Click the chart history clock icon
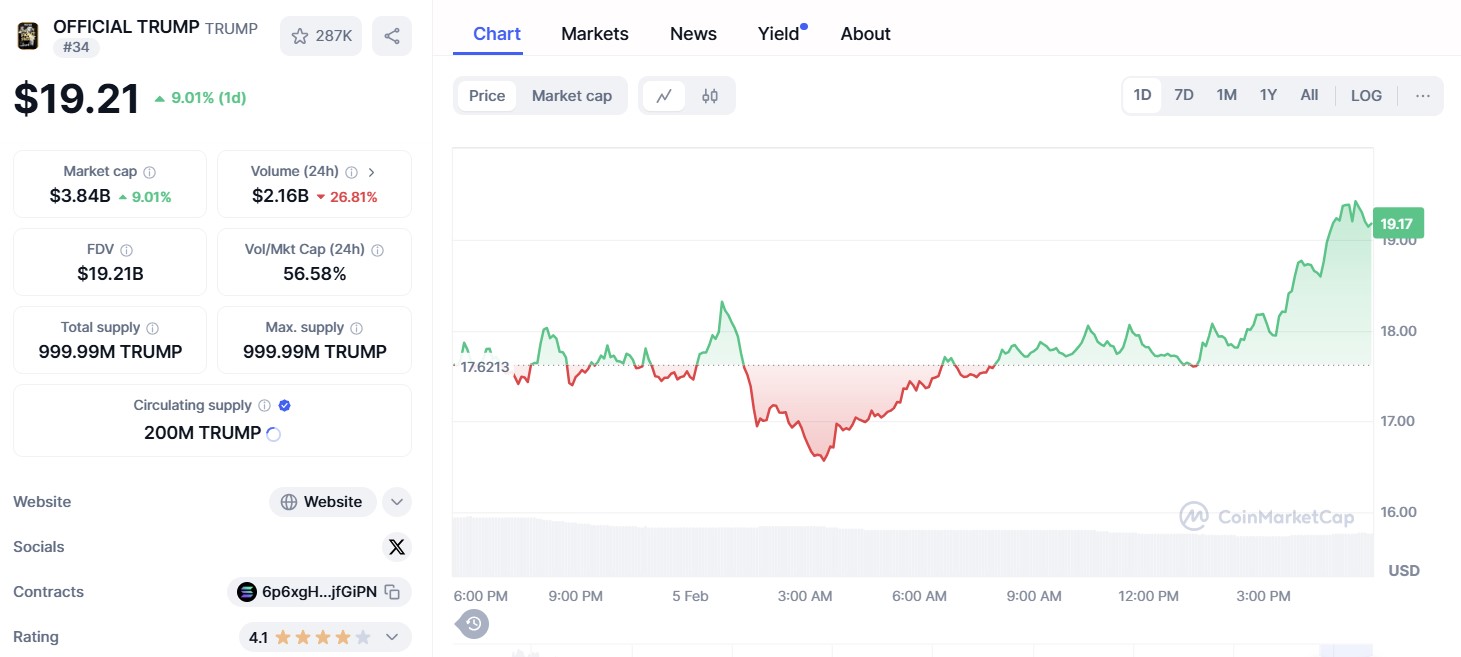 click(x=474, y=624)
